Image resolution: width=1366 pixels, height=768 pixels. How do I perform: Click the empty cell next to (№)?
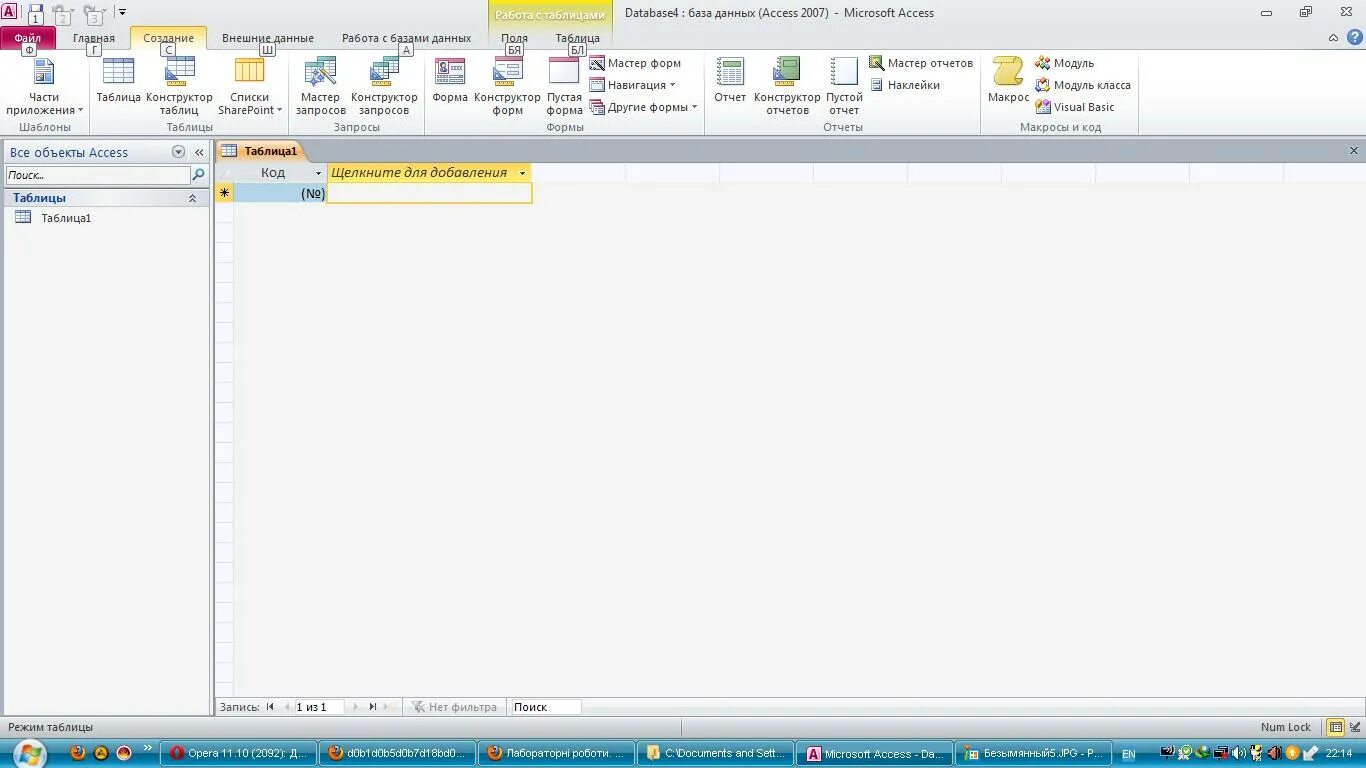[430, 193]
